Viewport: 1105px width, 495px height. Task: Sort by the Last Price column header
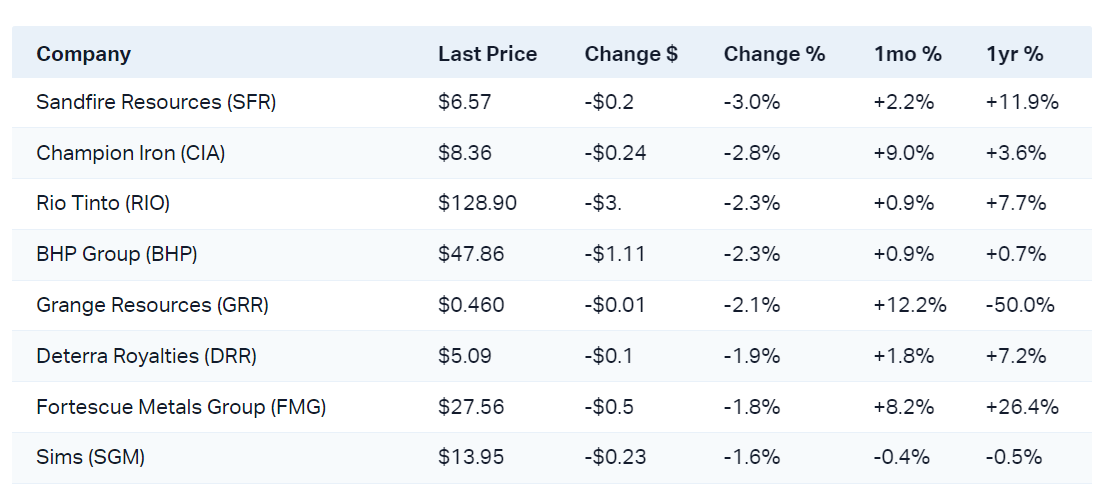point(487,54)
